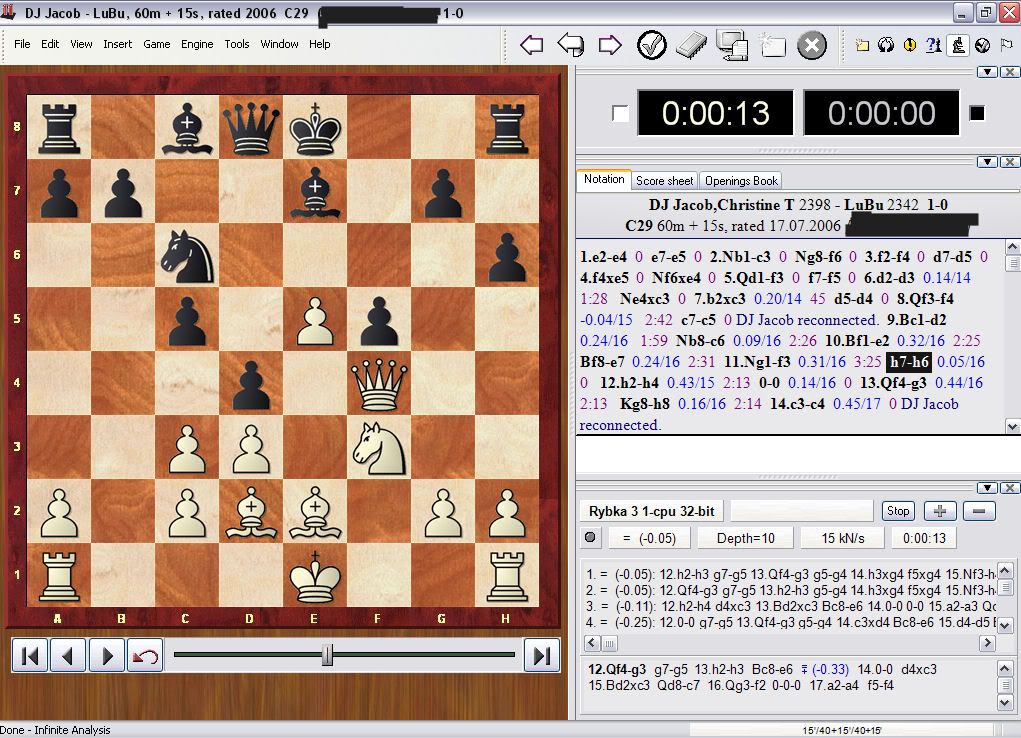The image size is (1021, 738).
Task: Open the notation pane dropdown arrow
Action: [x=988, y=162]
